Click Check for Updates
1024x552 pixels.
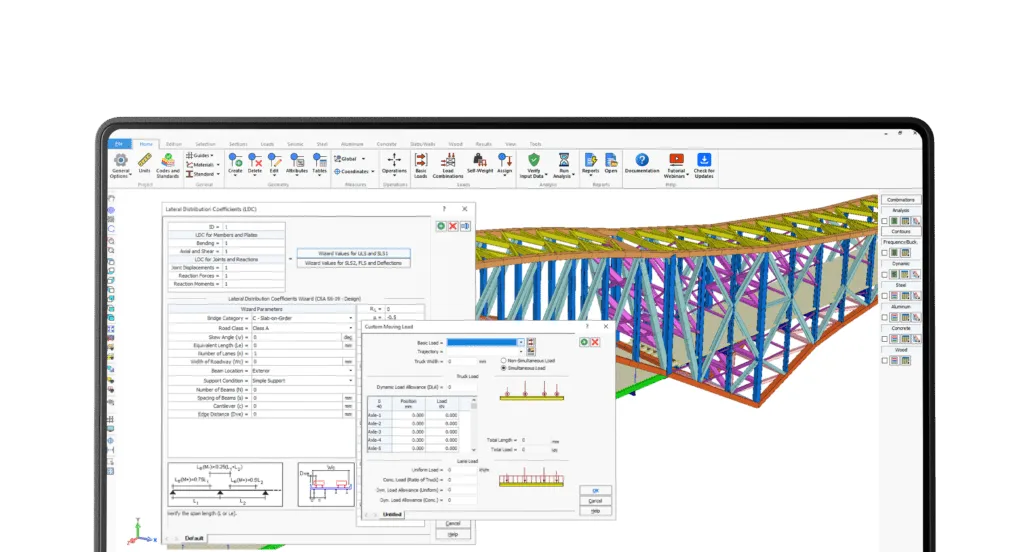704,165
